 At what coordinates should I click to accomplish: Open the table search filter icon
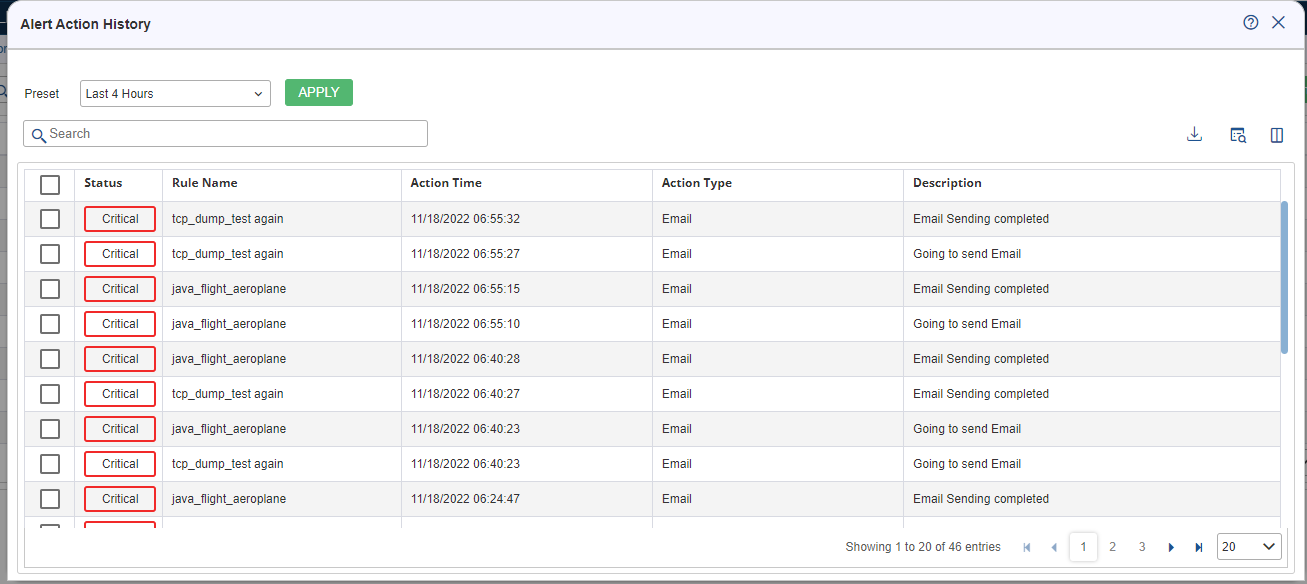point(1238,135)
